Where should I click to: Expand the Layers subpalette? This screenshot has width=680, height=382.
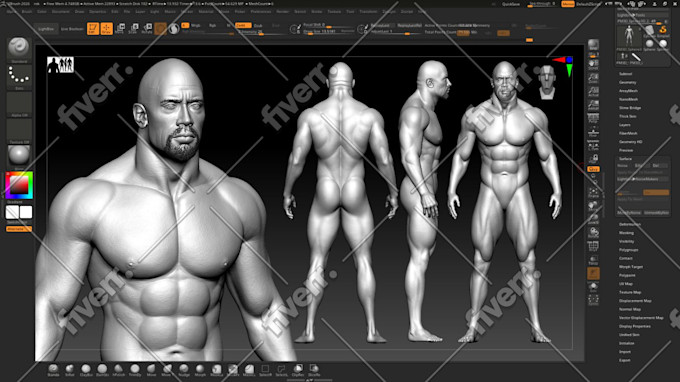pyautogui.click(x=624, y=125)
